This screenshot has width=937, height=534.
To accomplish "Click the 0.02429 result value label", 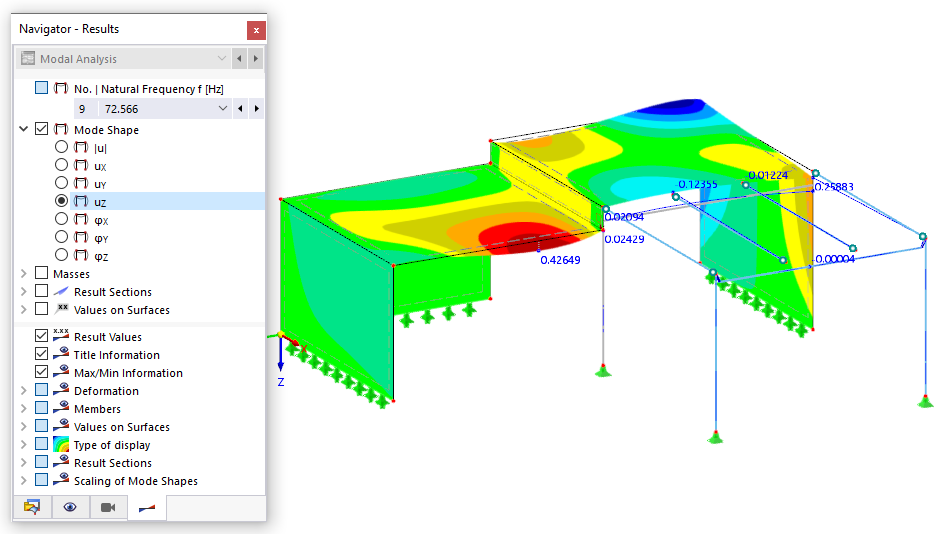I will tap(624, 240).
